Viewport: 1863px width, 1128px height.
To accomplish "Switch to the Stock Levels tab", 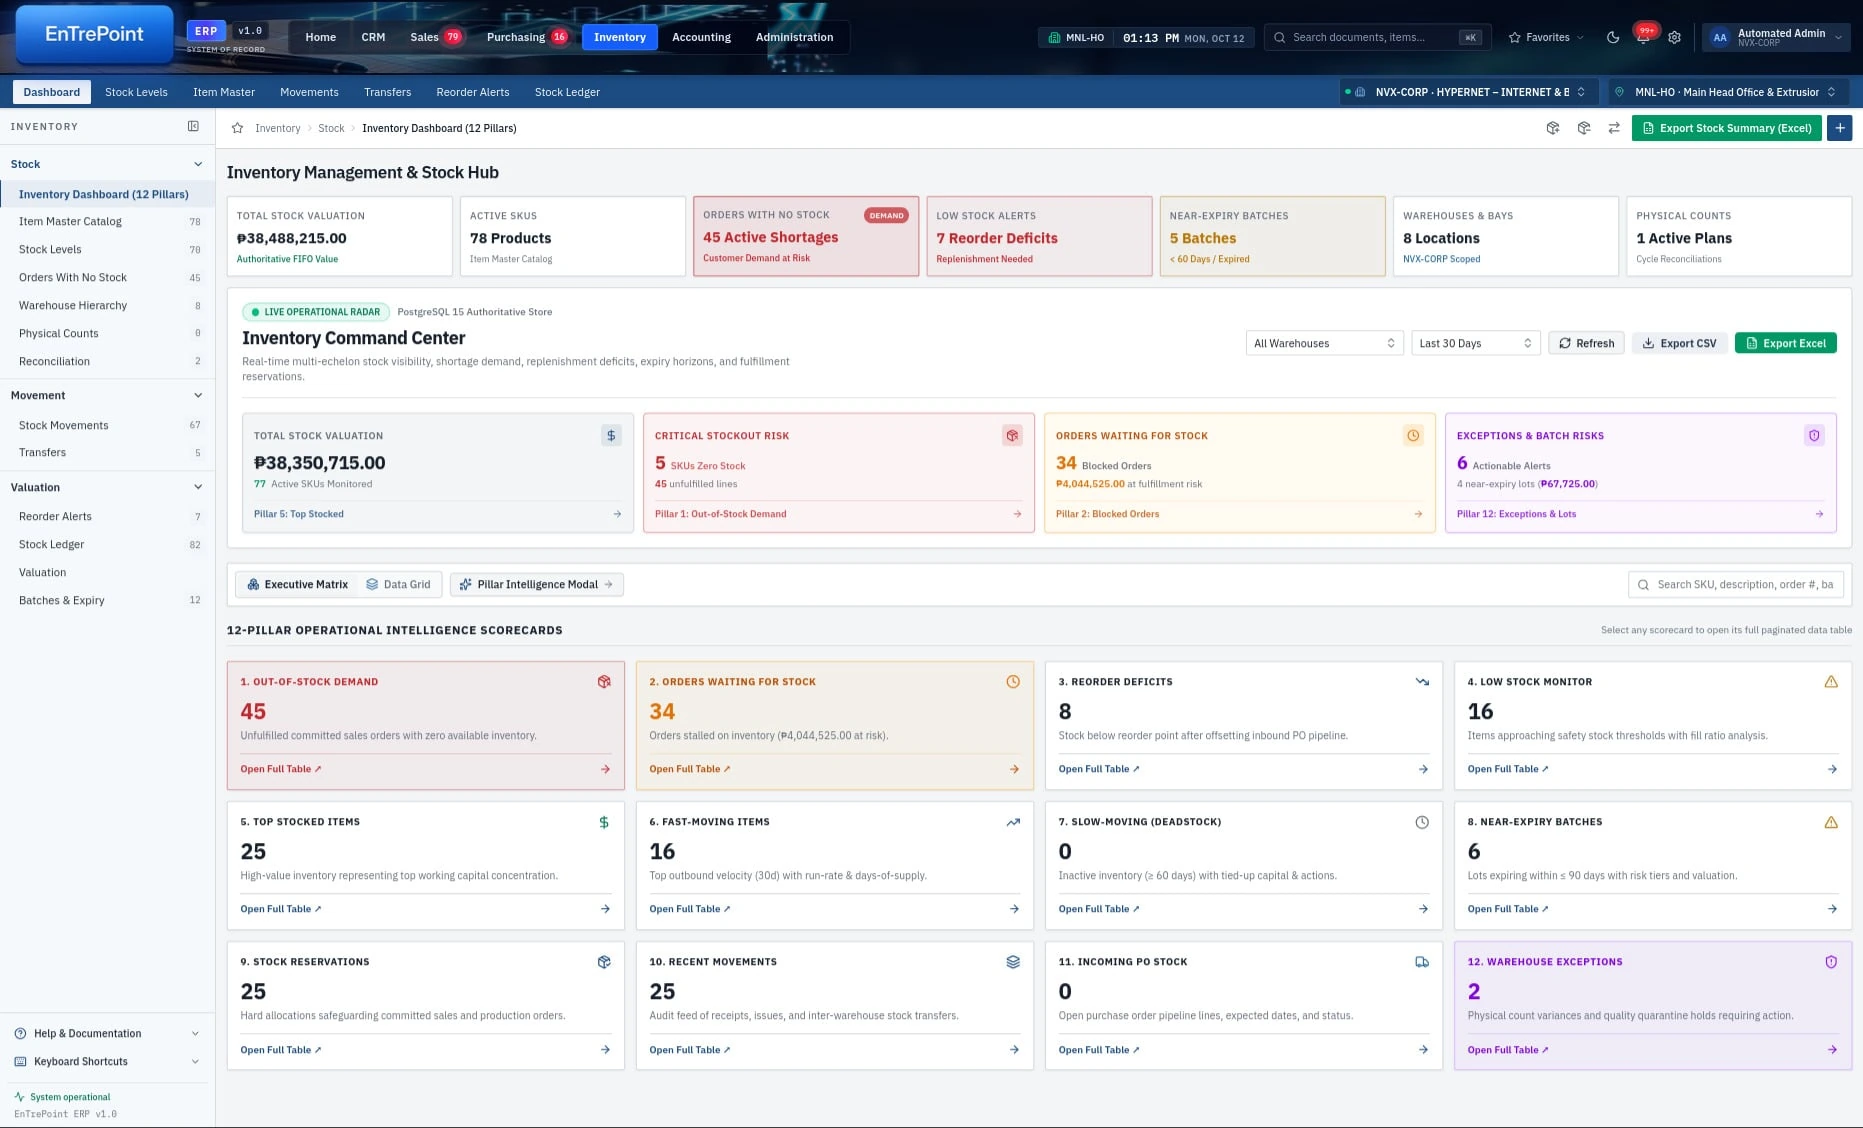I will [x=136, y=92].
